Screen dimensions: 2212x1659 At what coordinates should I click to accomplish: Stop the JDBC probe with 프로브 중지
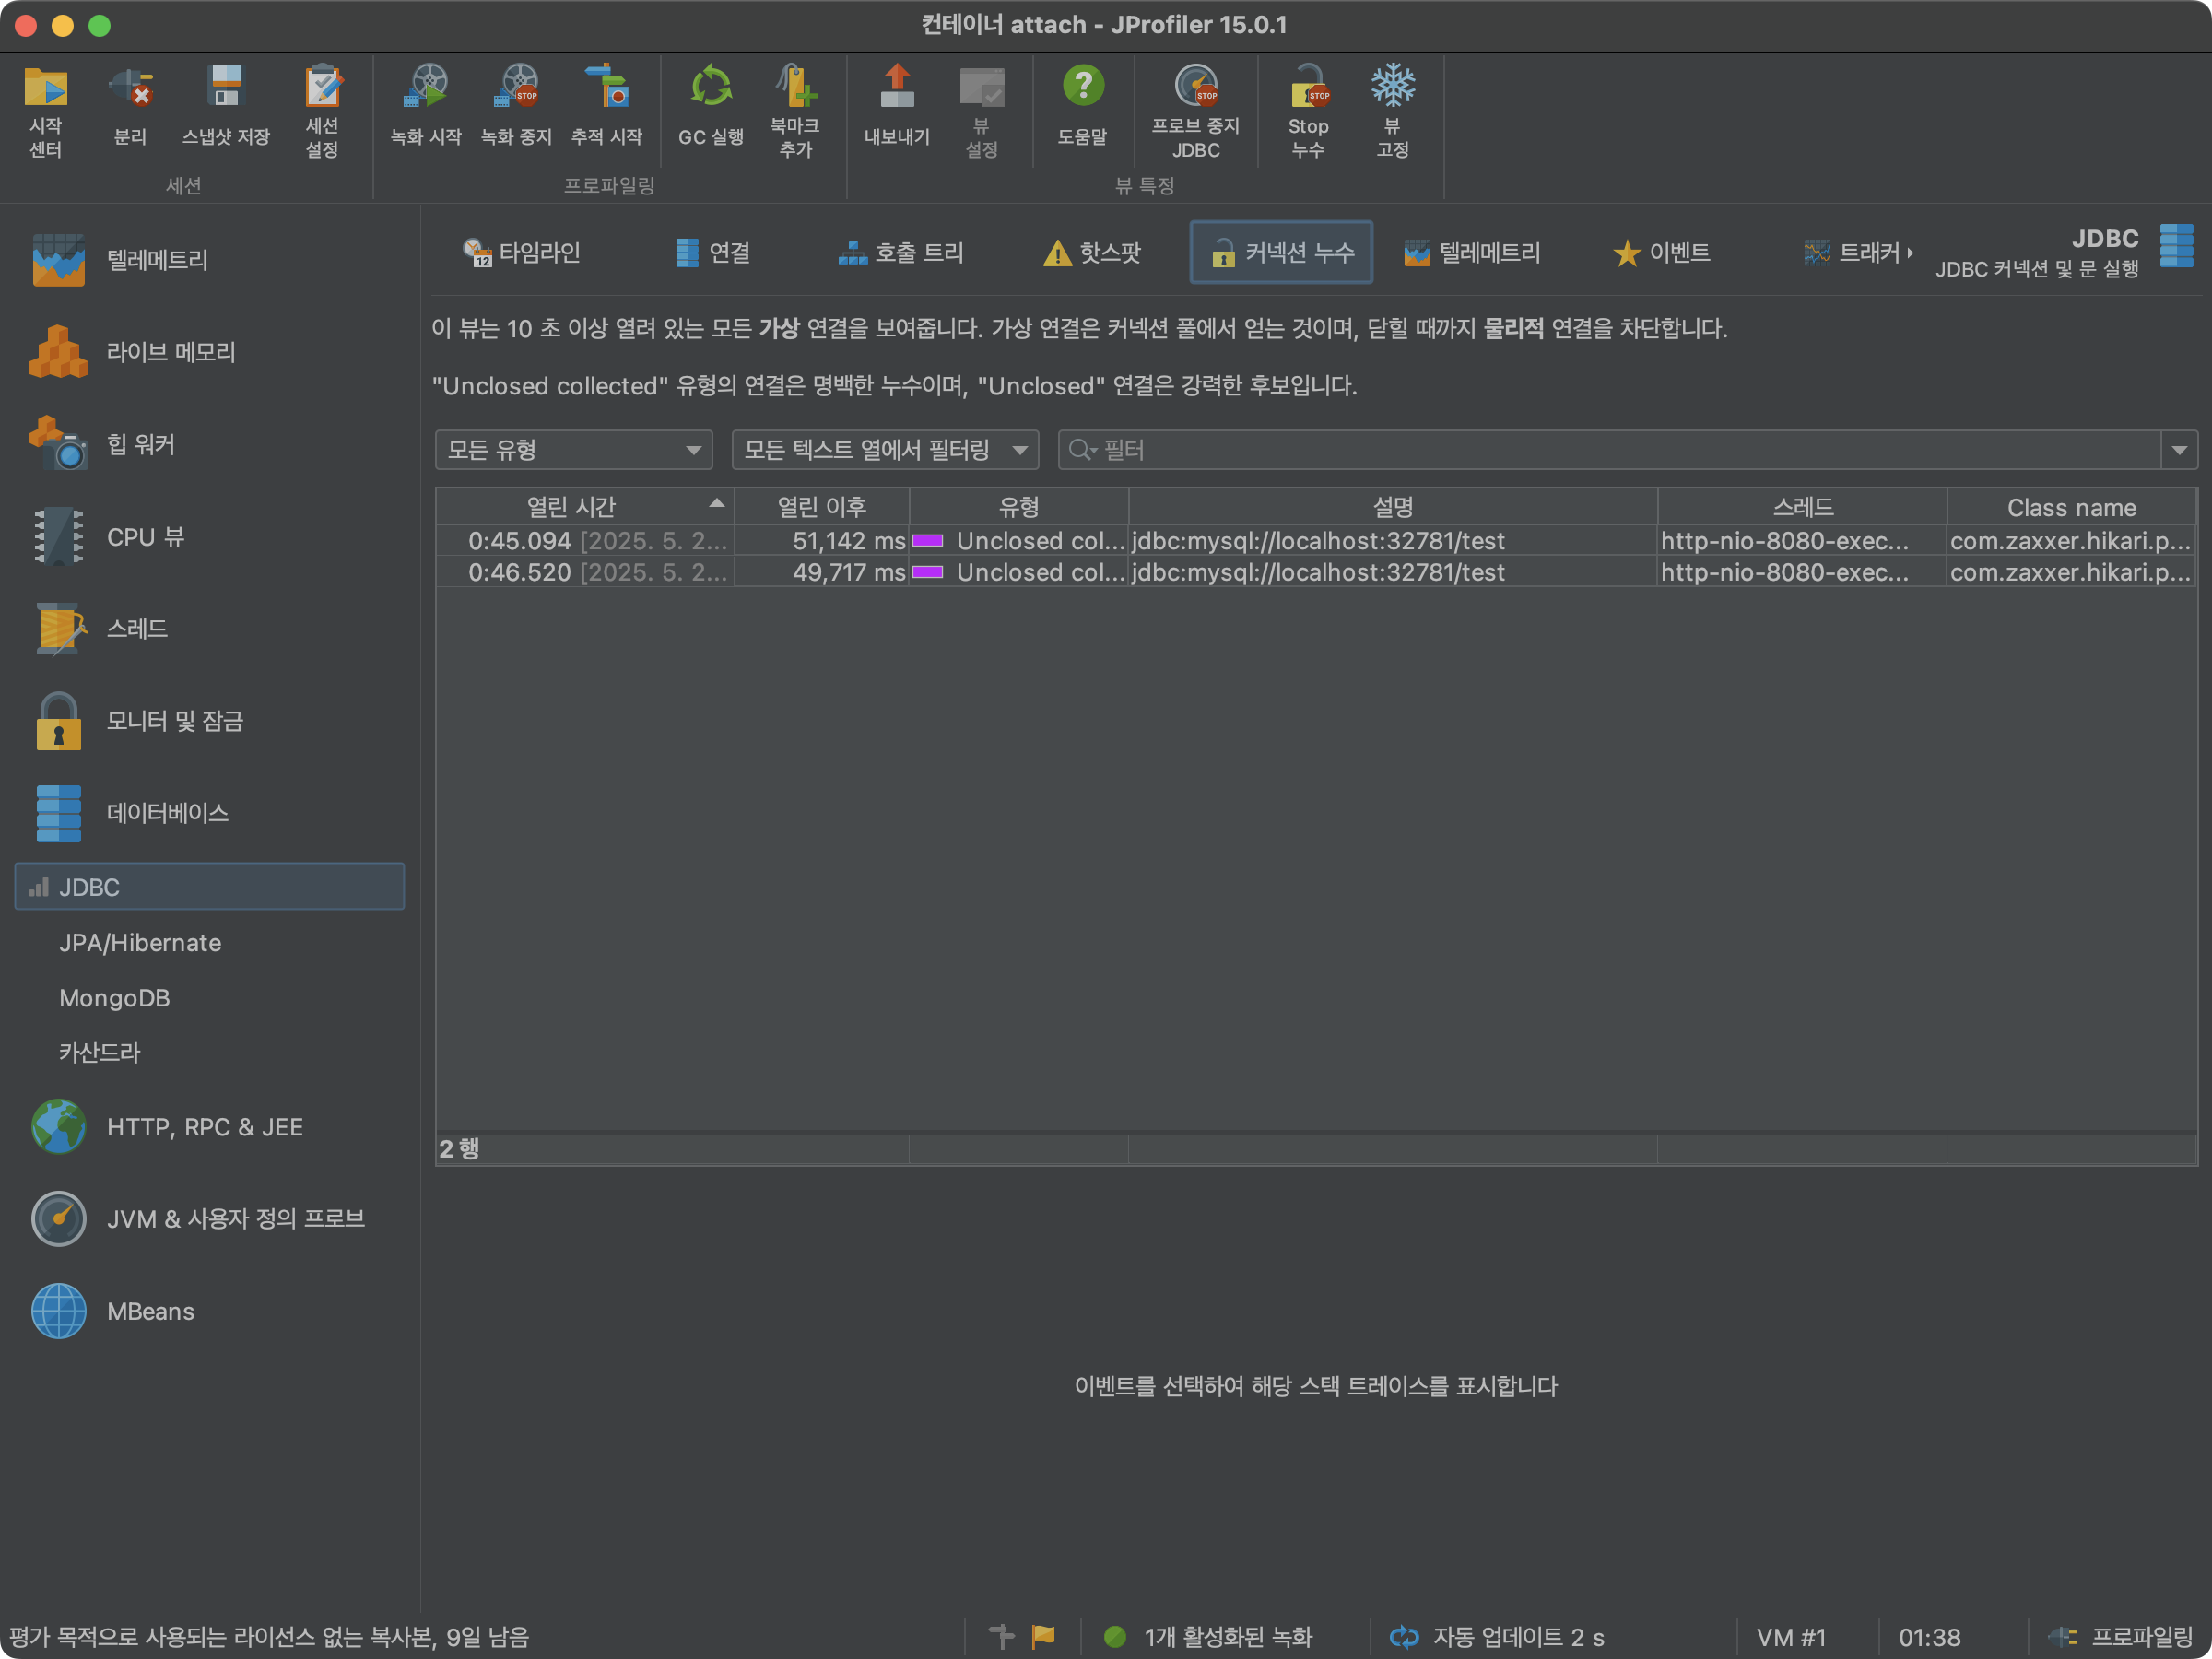[1196, 110]
